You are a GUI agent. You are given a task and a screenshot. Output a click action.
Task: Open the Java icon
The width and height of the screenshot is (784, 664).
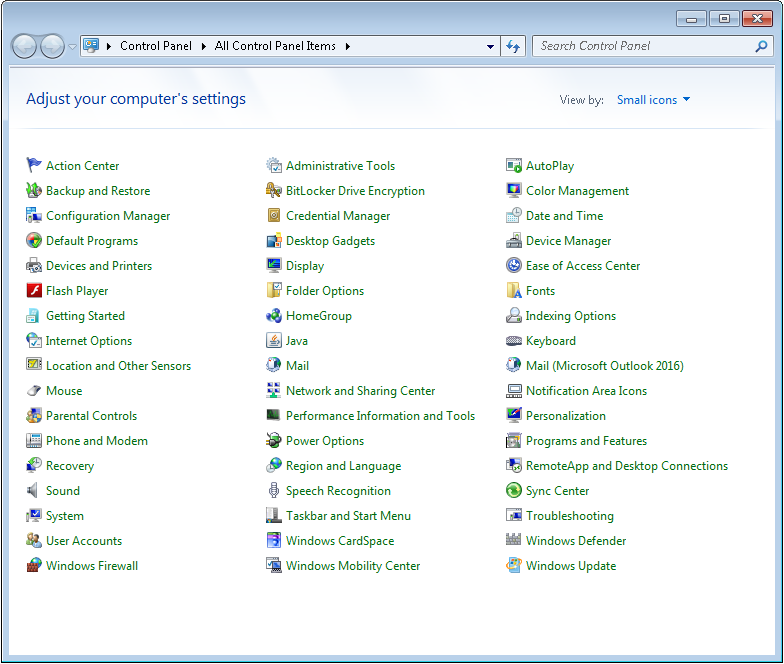click(x=274, y=340)
